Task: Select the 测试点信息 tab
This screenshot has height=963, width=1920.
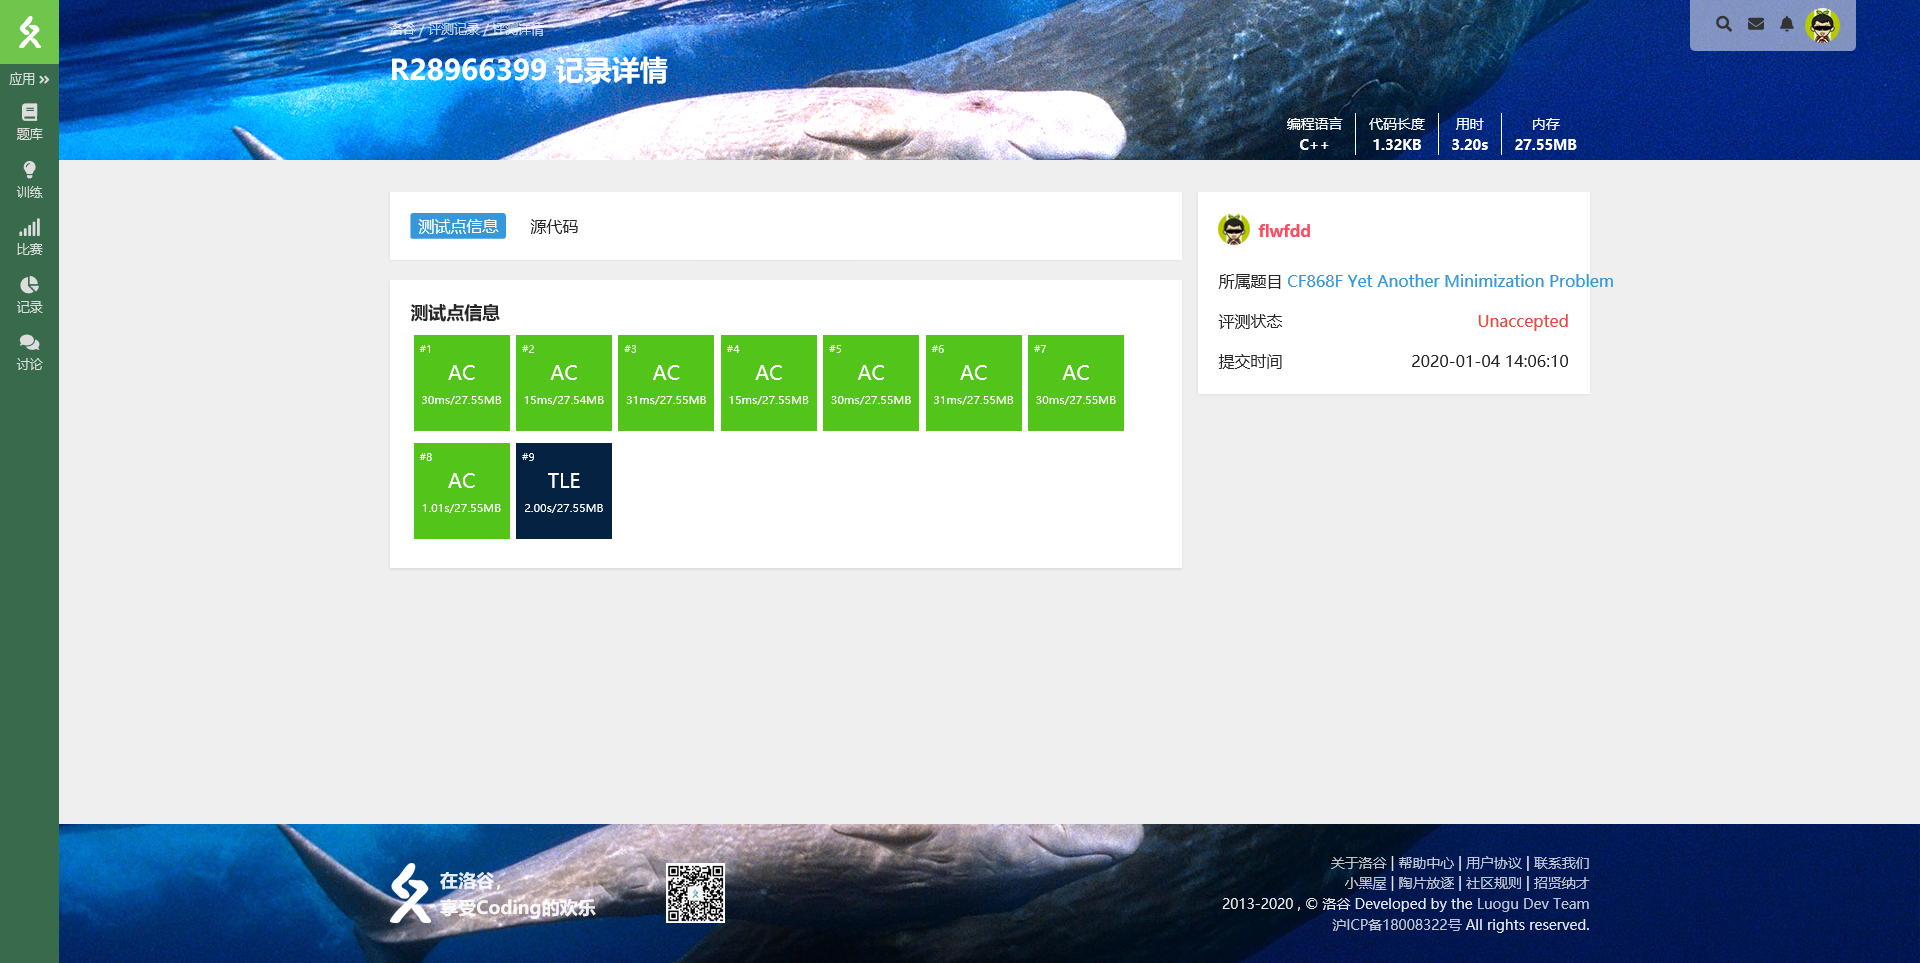Action: 458,227
